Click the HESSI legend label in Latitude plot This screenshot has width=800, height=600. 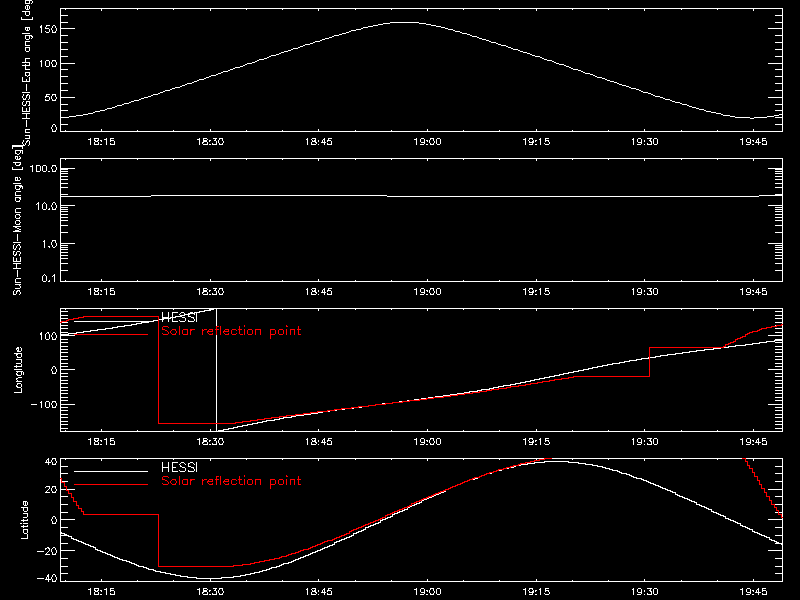click(x=179, y=467)
